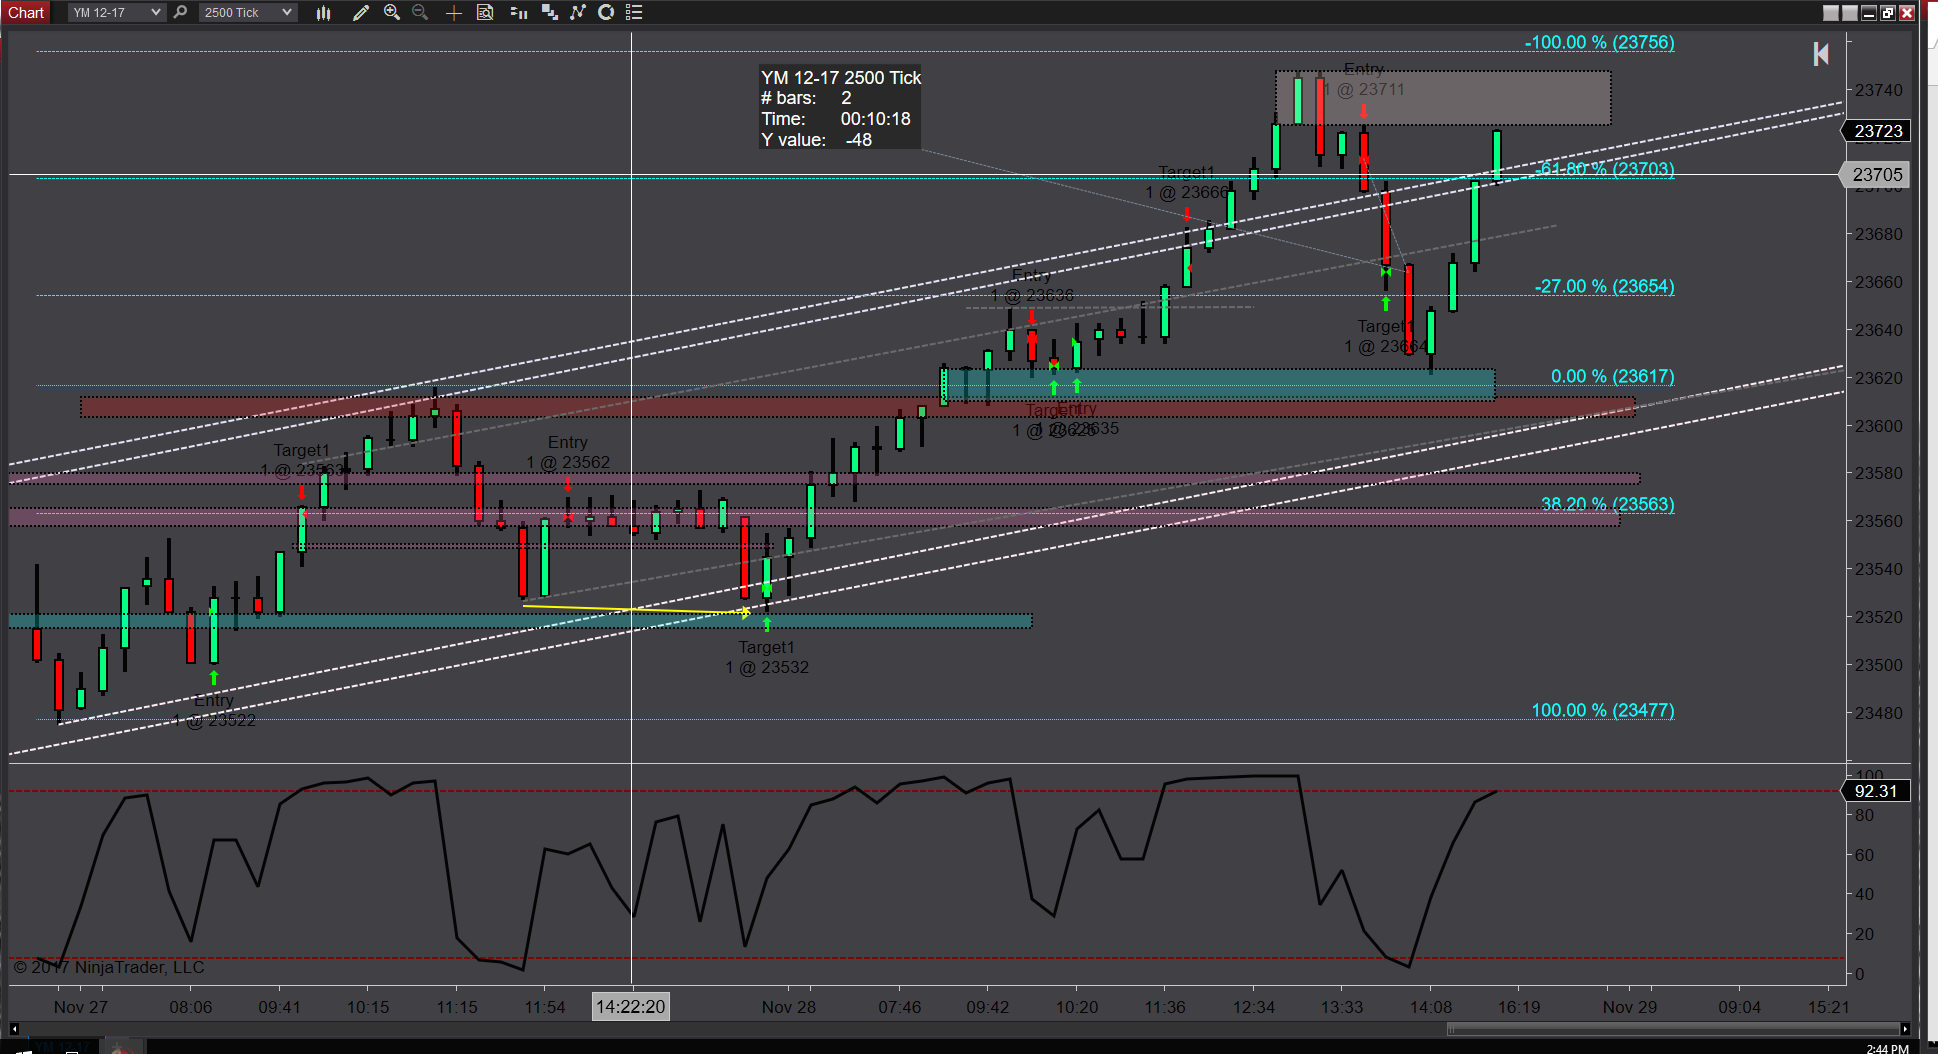This screenshot has height=1054, width=1938.
Task: Jump to latest bar with chart arrow icon
Action: click(1821, 54)
